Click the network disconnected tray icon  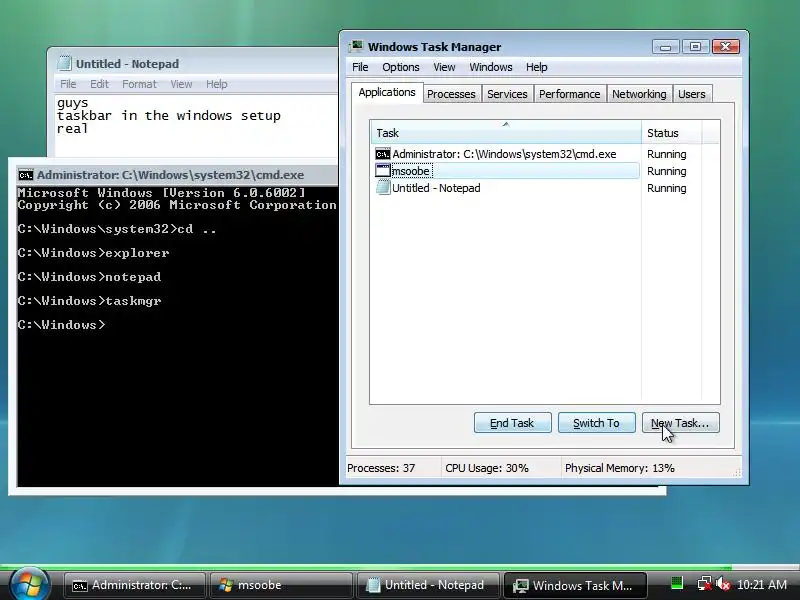[705, 584]
